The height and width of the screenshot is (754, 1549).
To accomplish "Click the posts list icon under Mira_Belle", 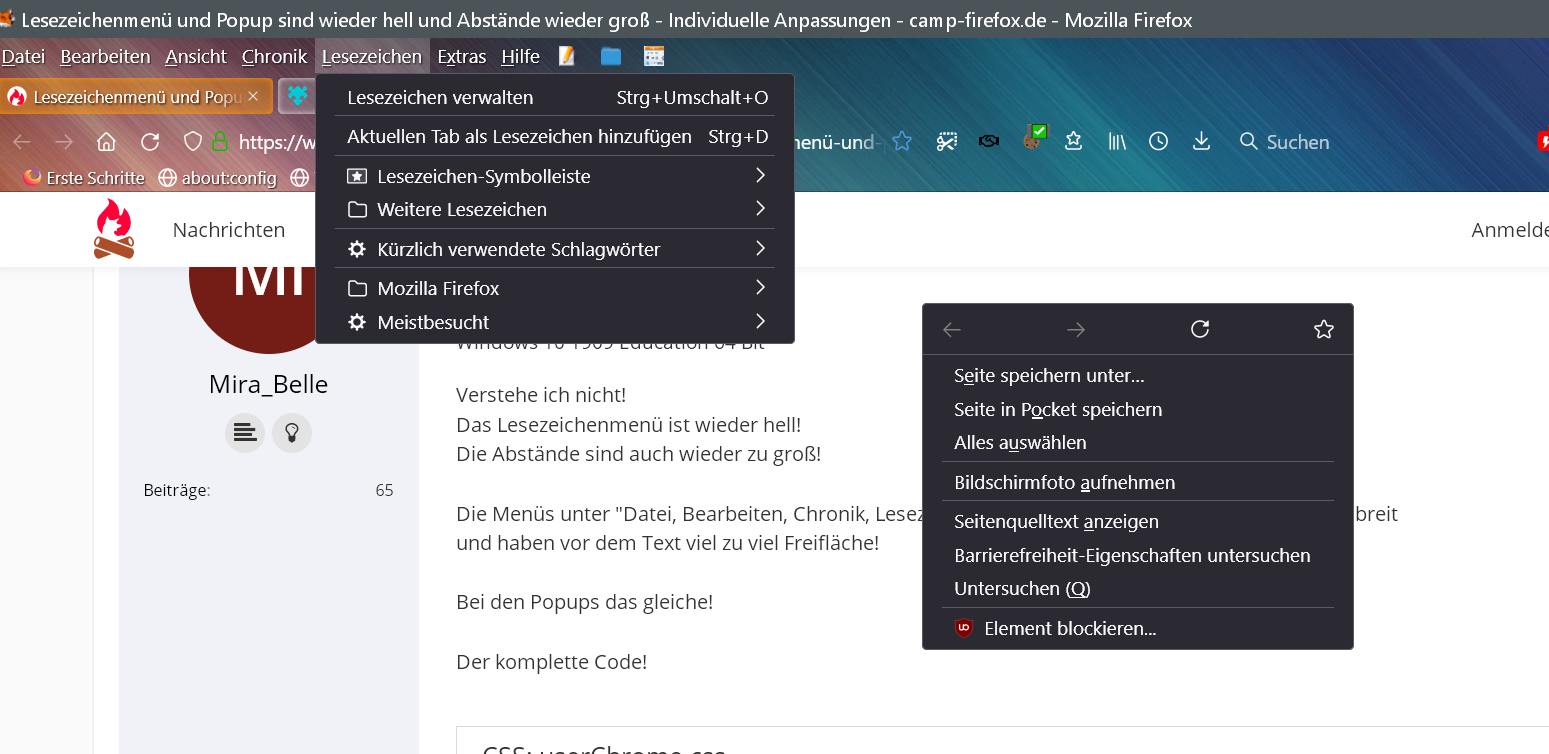I will coord(245,433).
